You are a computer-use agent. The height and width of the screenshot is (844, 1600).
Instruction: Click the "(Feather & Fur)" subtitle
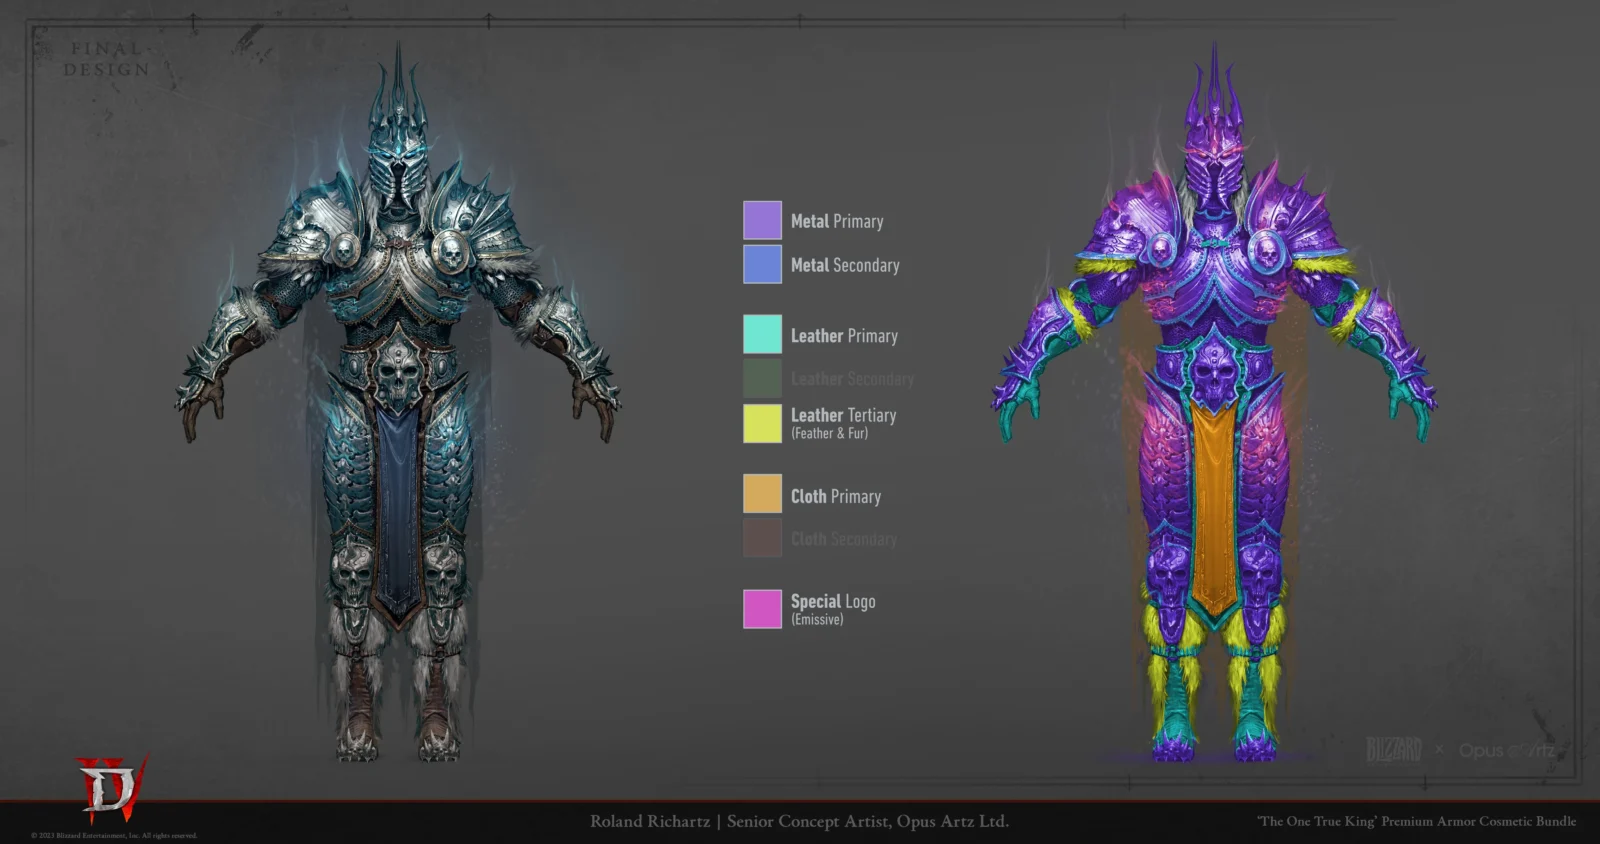(829, 434)
